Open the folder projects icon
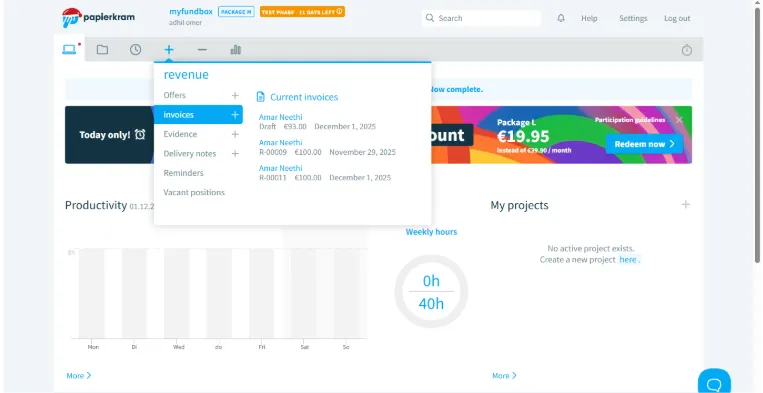Viewport: 763px width, 393px height. [x=102, y=50]
